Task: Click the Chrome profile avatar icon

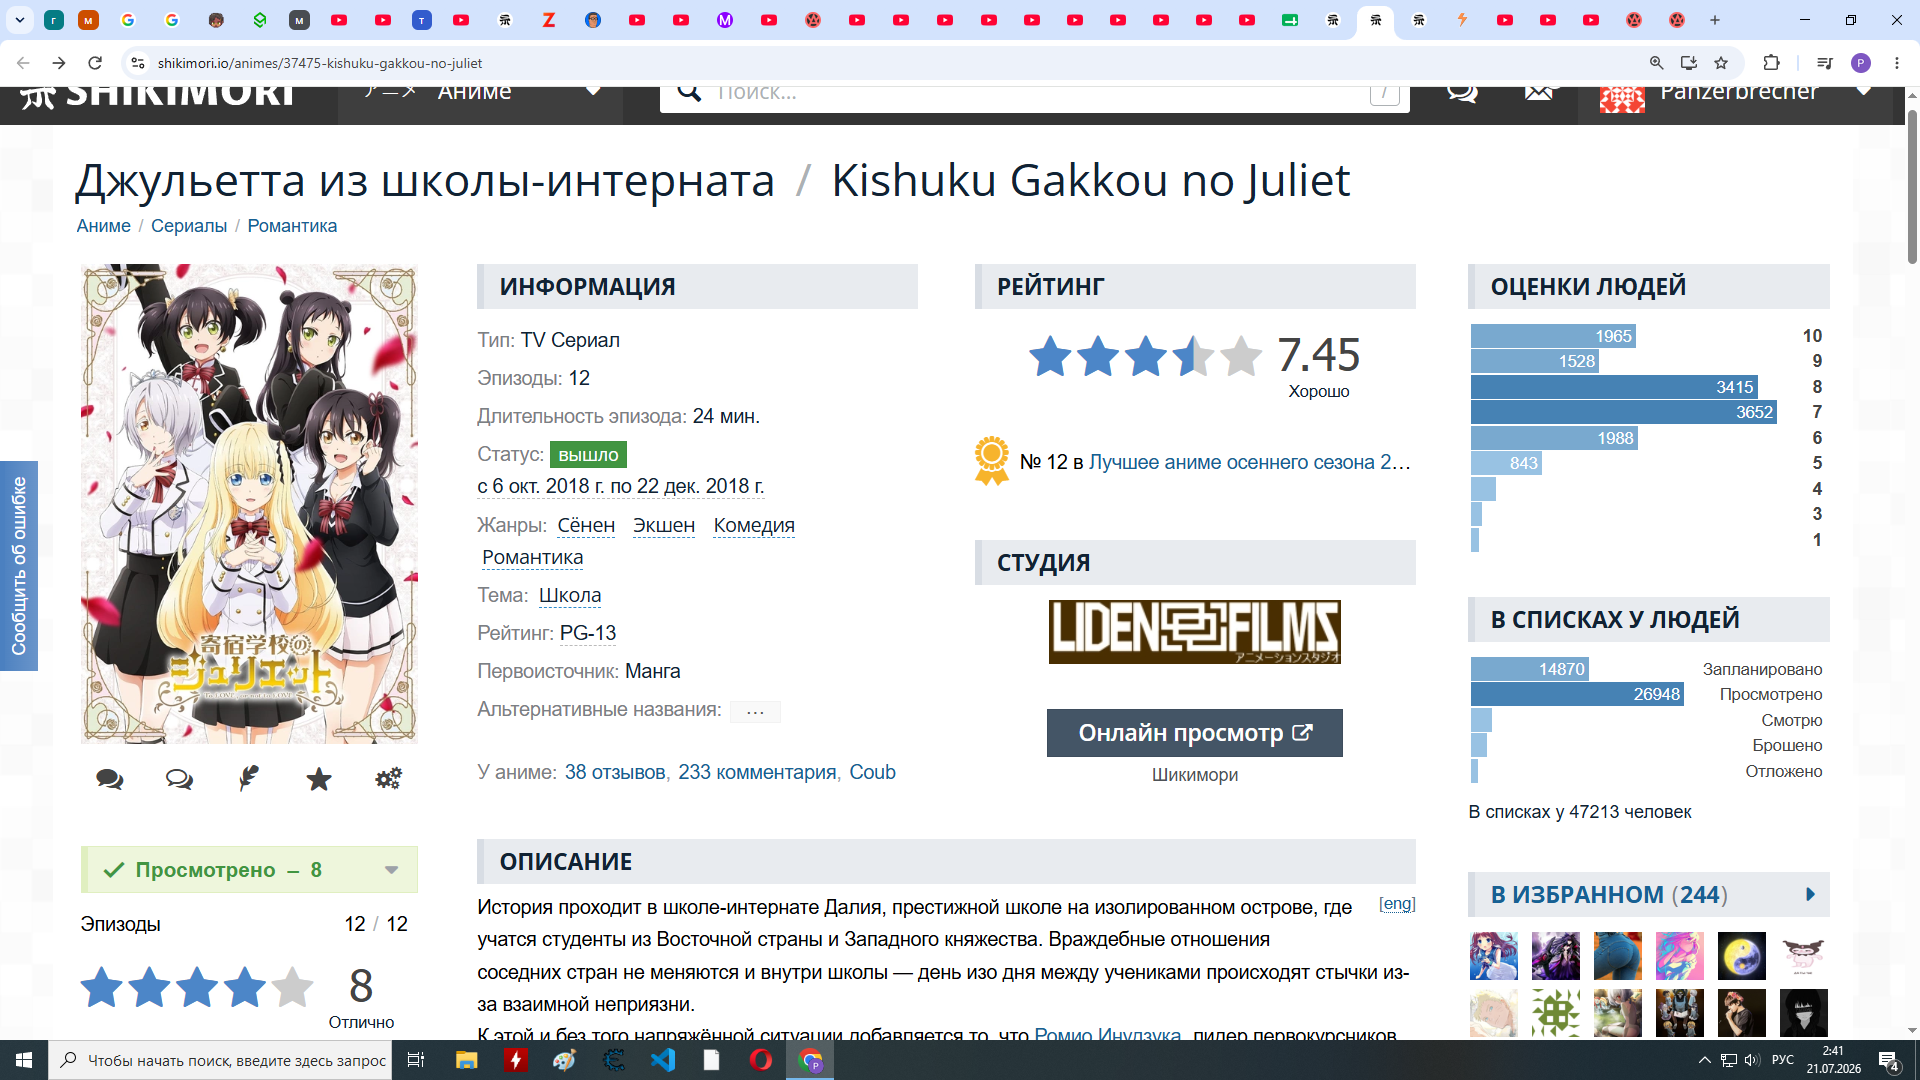Action: point(1861,63)
